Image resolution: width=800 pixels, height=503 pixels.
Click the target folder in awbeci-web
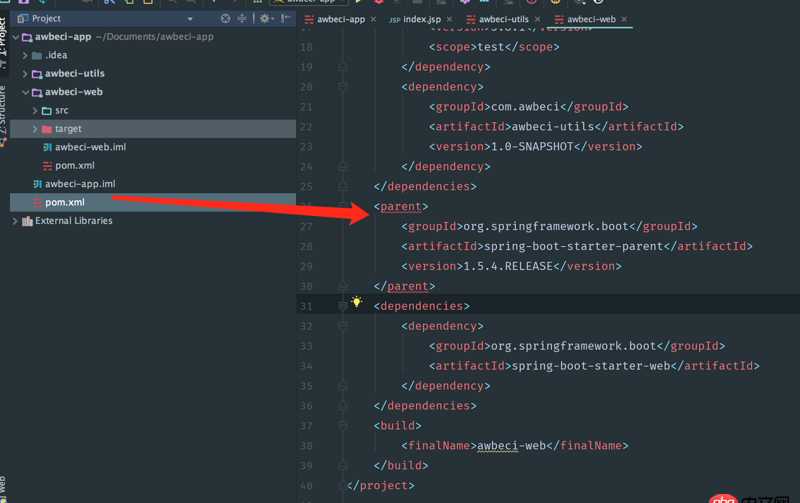(x=68, y=129)
